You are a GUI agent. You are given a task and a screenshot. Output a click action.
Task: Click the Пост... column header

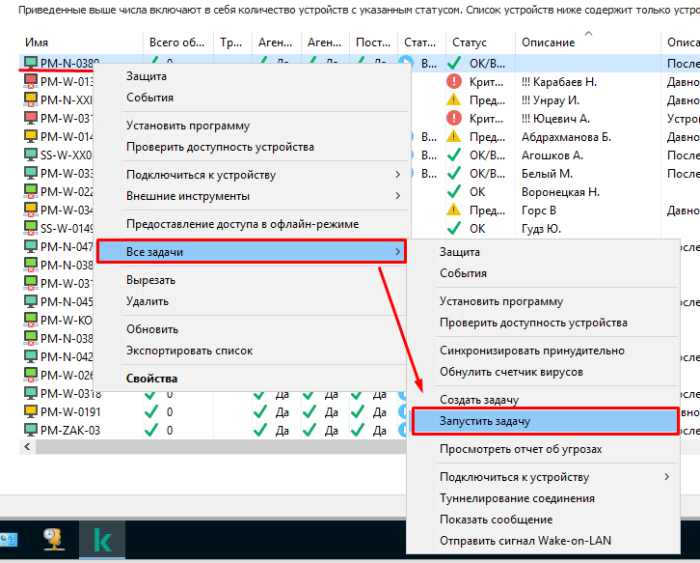point(373,42)
